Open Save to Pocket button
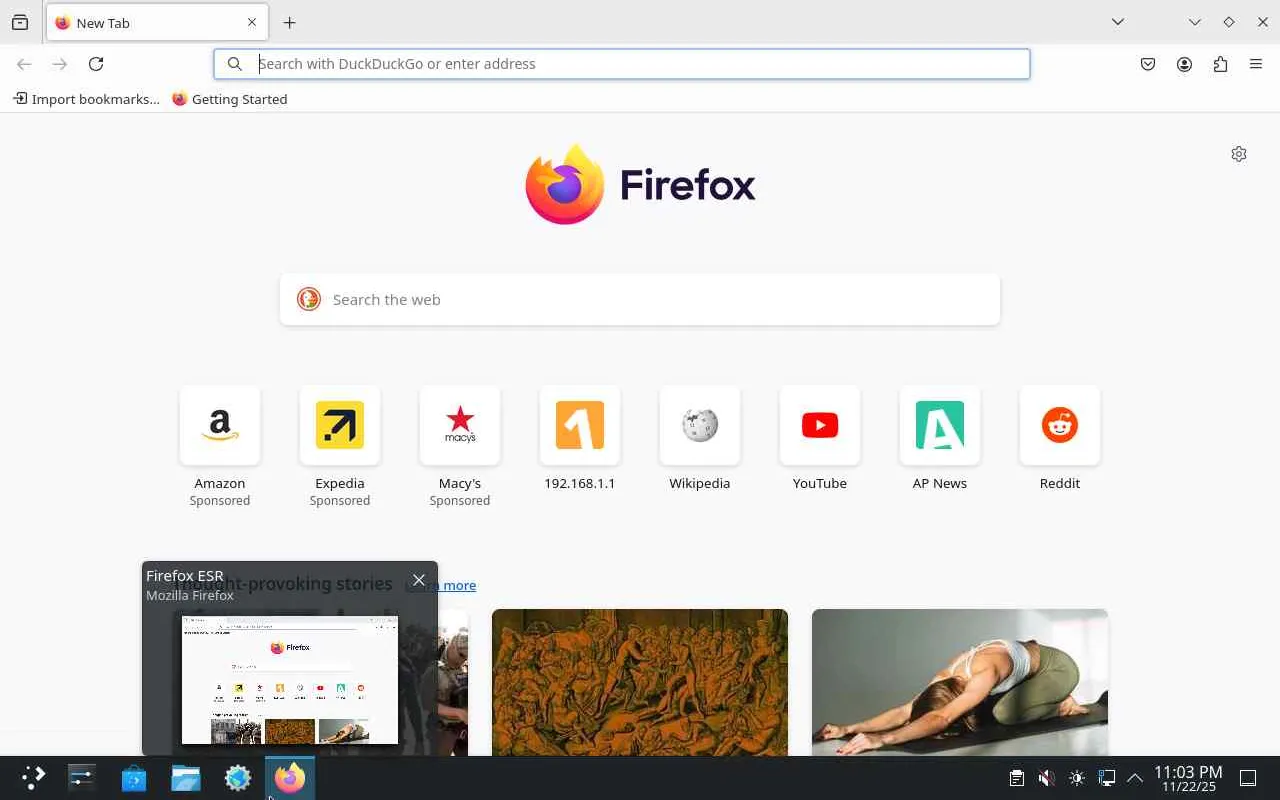 (x=1148, y=64)
